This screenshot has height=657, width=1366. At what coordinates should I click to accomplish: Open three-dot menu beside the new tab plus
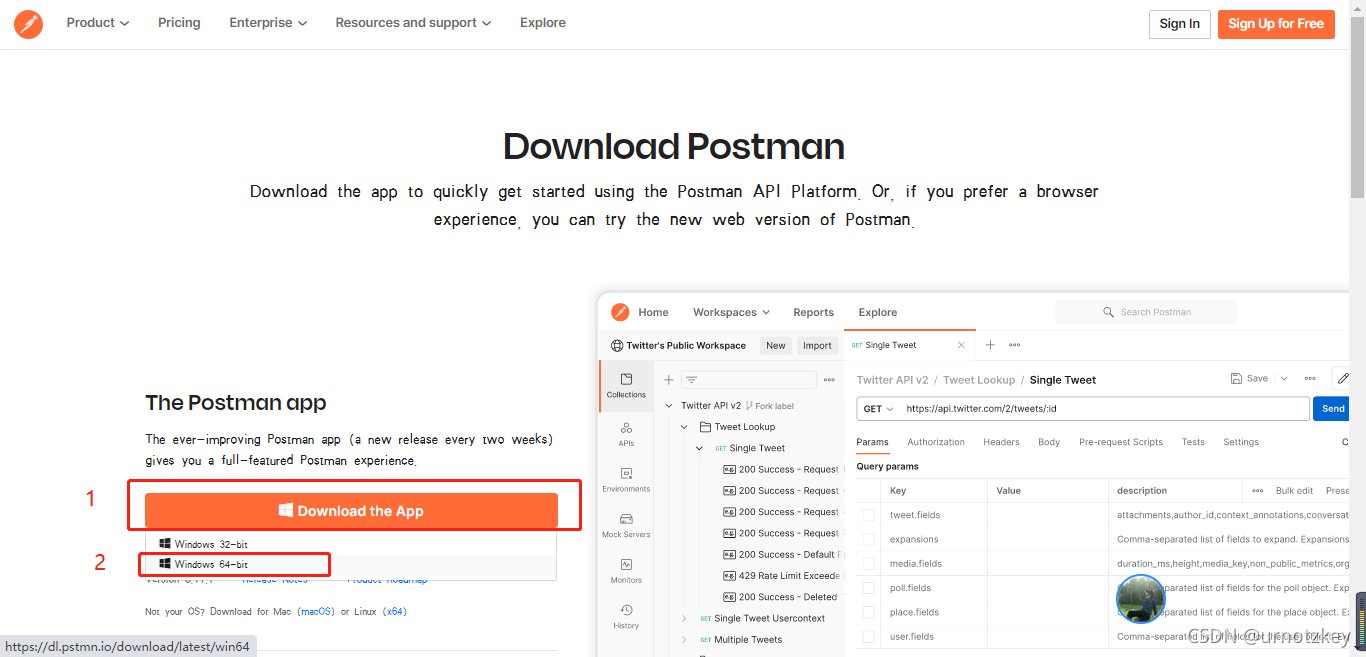tap(1015, 345)
